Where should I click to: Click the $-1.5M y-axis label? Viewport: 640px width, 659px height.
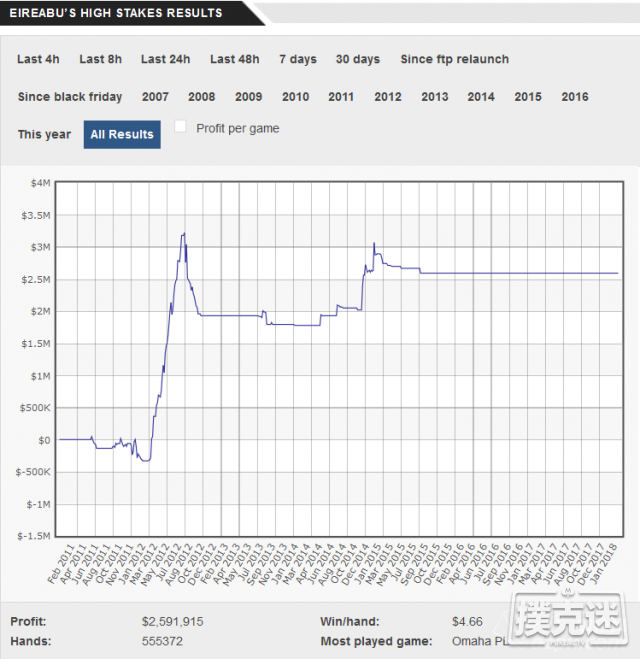click(x=34, y=536)
